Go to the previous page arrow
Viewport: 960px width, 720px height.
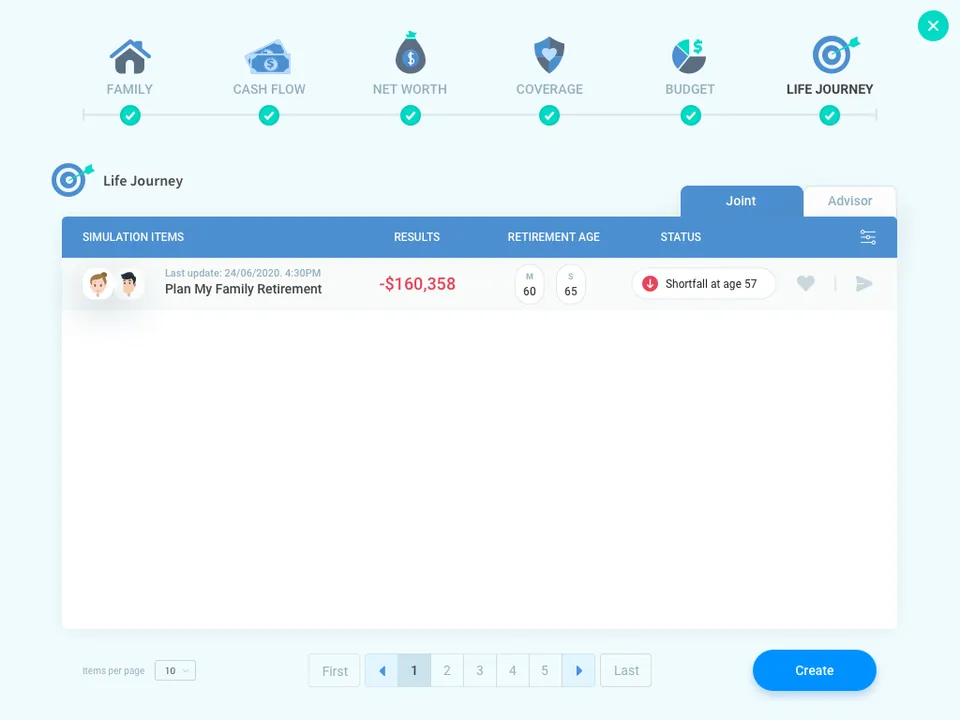381,670
